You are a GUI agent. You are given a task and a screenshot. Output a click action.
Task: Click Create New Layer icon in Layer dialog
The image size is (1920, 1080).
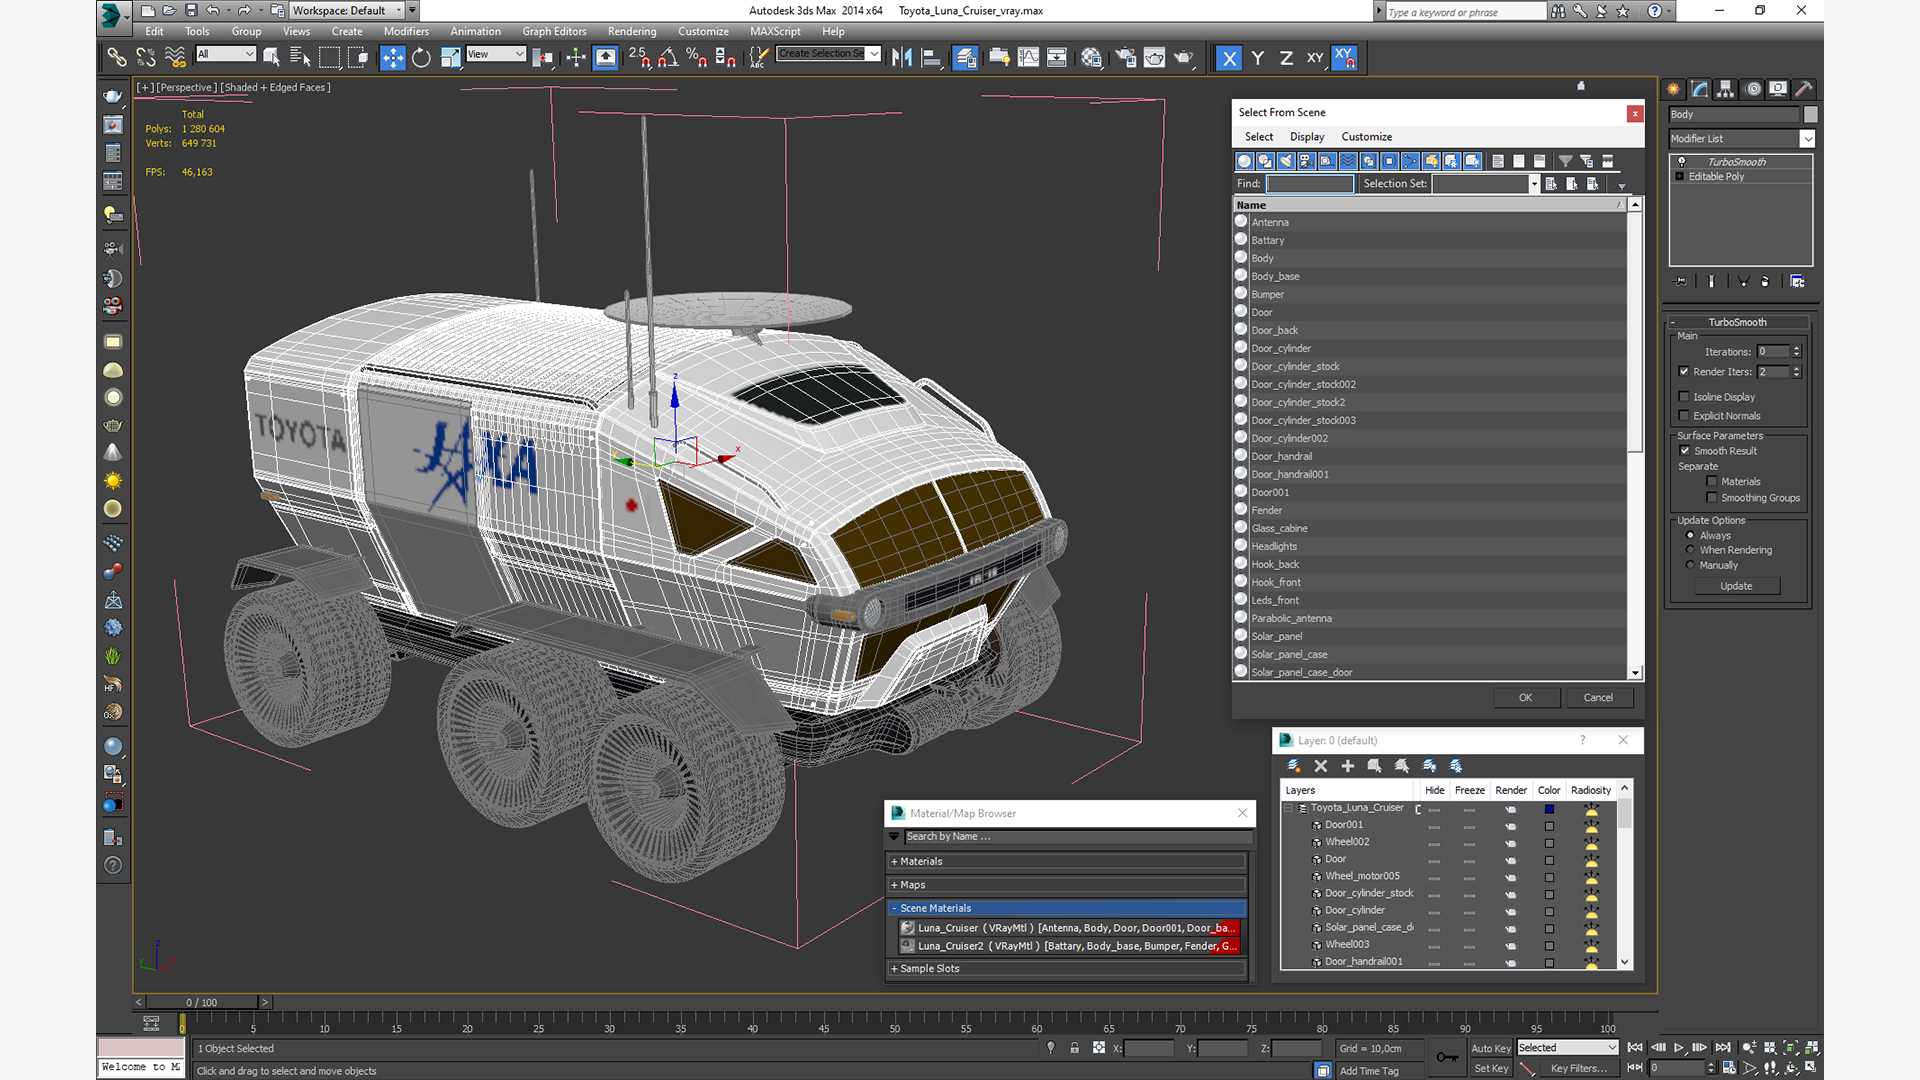[x=1293, y=766]
